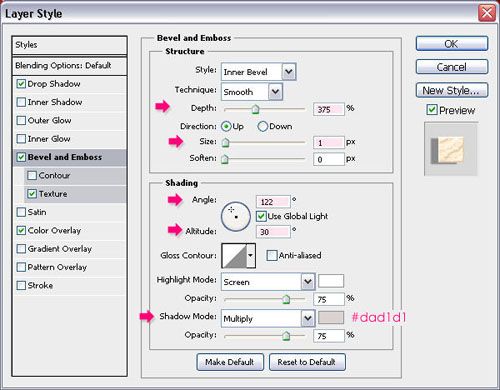Click the Depth slider handle
This screenshot has height=390, width=500.
click(255, 109)
